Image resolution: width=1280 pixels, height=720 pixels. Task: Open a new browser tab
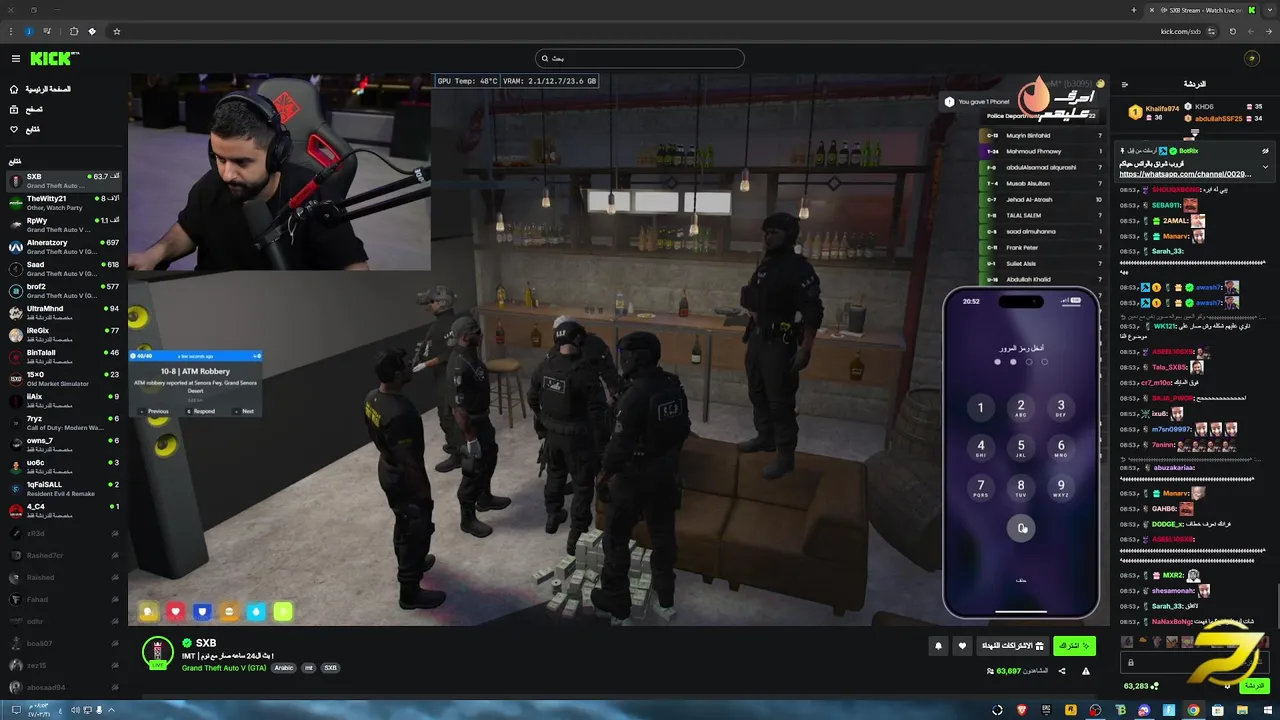1134,10
